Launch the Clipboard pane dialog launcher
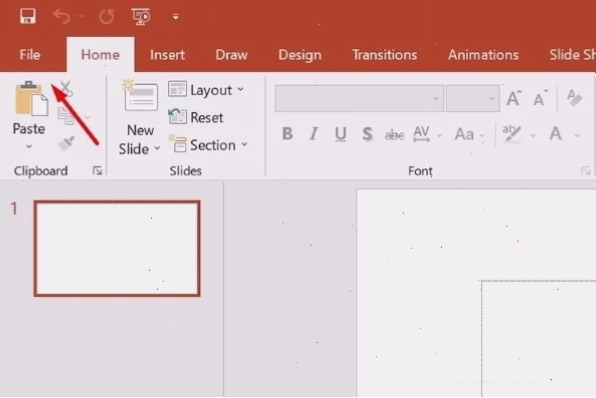The width and height of the screenshot is (596, 398). [97, 171]
